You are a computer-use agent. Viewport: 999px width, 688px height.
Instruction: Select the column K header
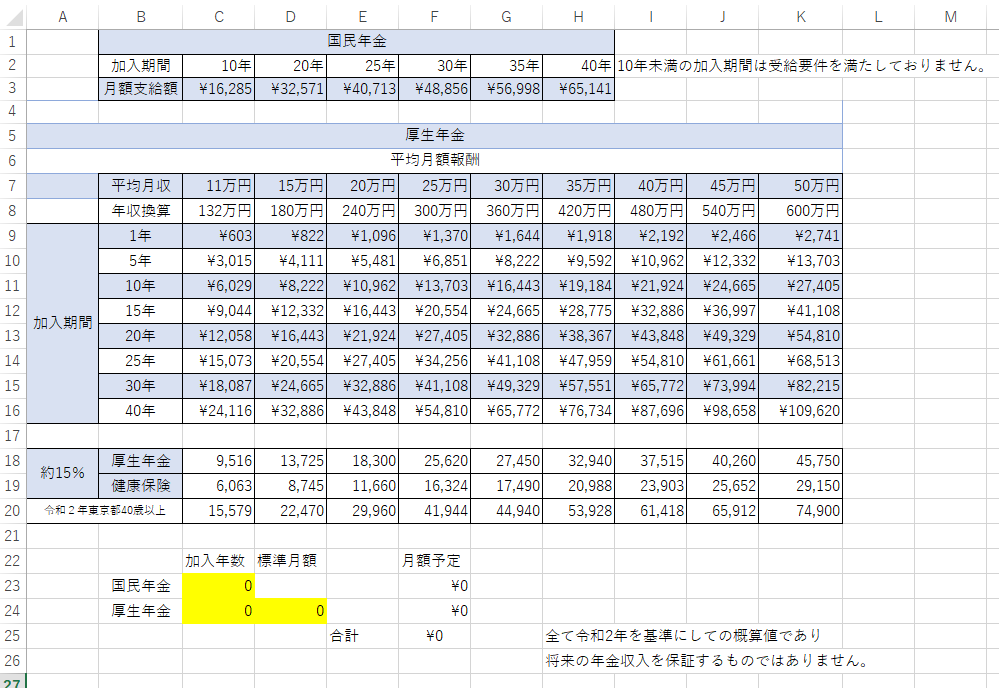800,15
